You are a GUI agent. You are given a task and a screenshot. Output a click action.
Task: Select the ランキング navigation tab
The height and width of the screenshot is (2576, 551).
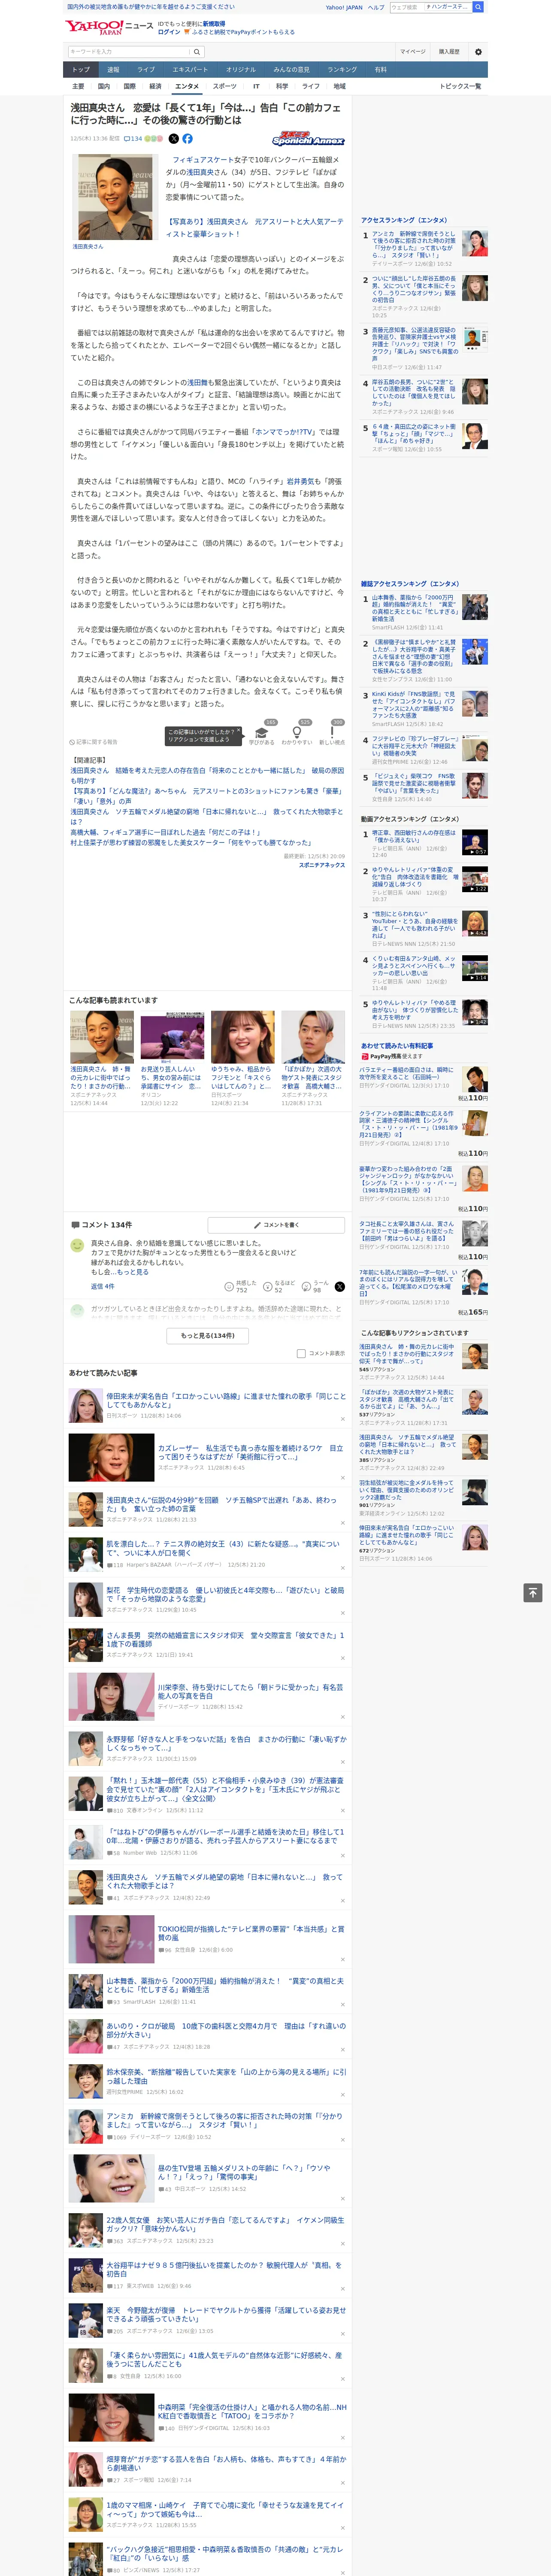(342, 69)
